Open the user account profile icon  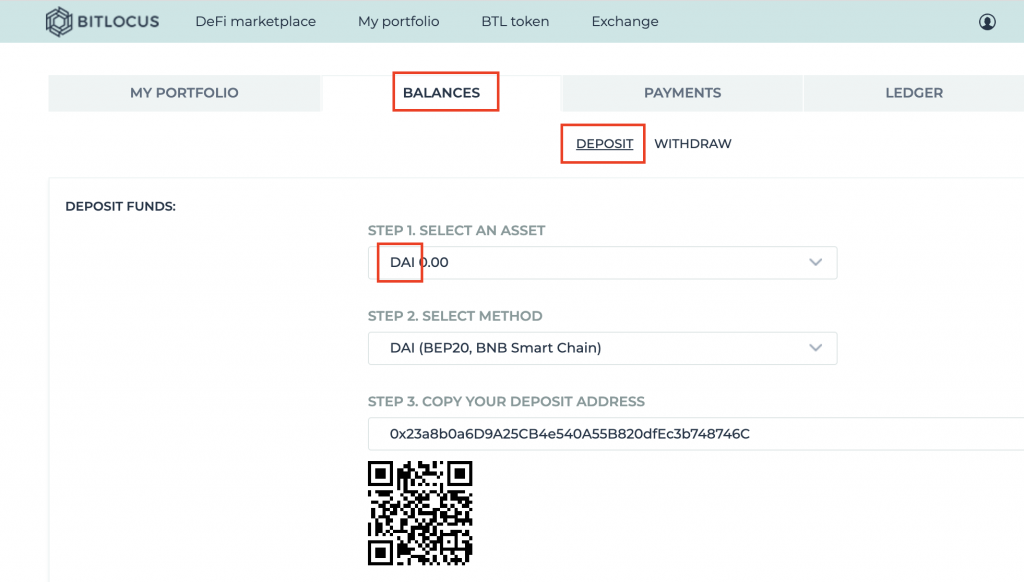(987, 22)
